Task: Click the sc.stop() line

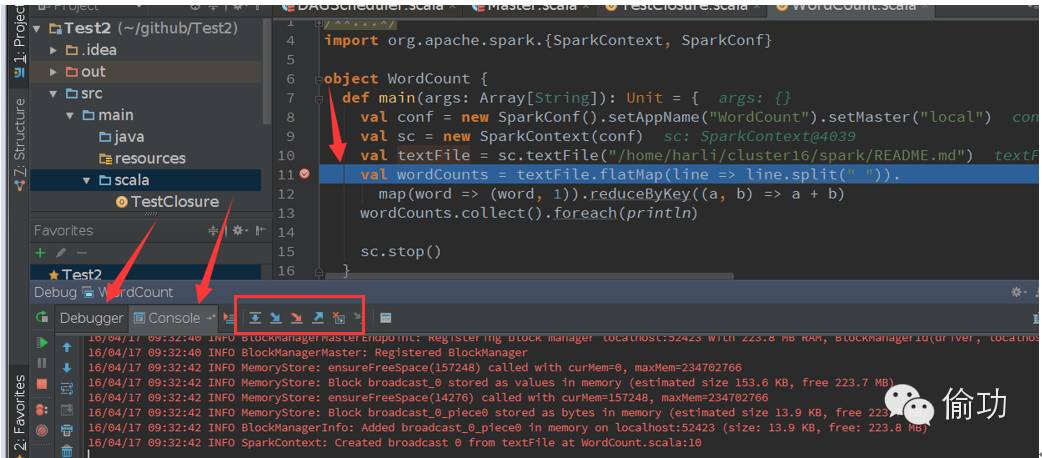Action: point(401,252)
